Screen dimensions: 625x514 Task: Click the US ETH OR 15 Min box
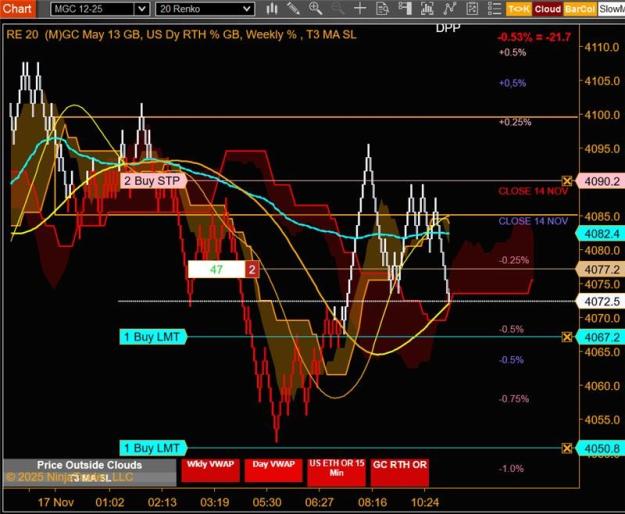[x=336, y=472]
